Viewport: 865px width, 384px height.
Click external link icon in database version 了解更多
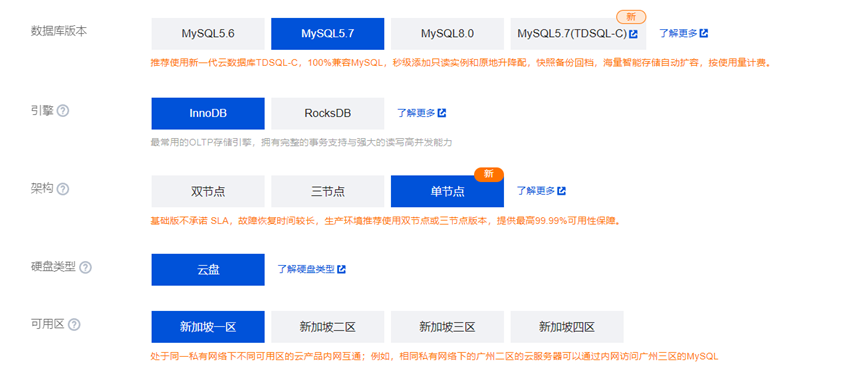pos(703,33)
